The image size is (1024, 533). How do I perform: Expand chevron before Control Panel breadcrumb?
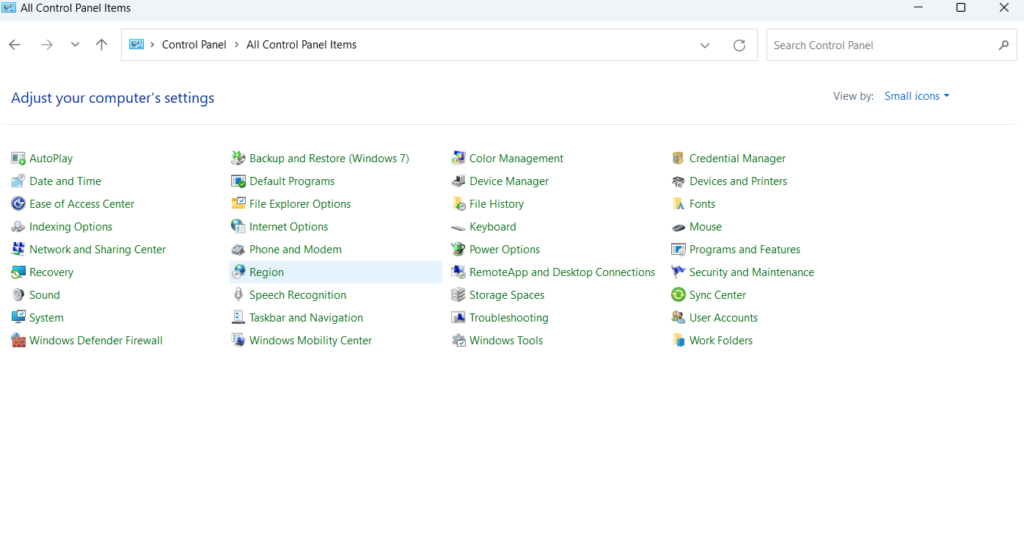coord(152,44)
